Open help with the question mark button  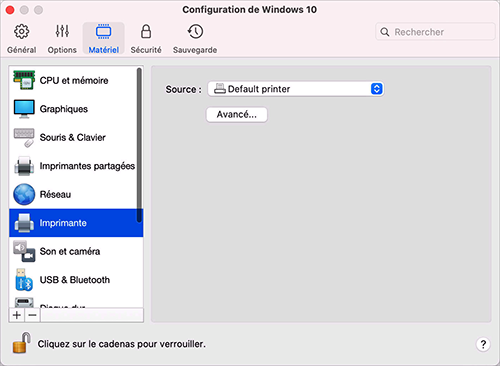pyautogui.click(x=483, y=344)
